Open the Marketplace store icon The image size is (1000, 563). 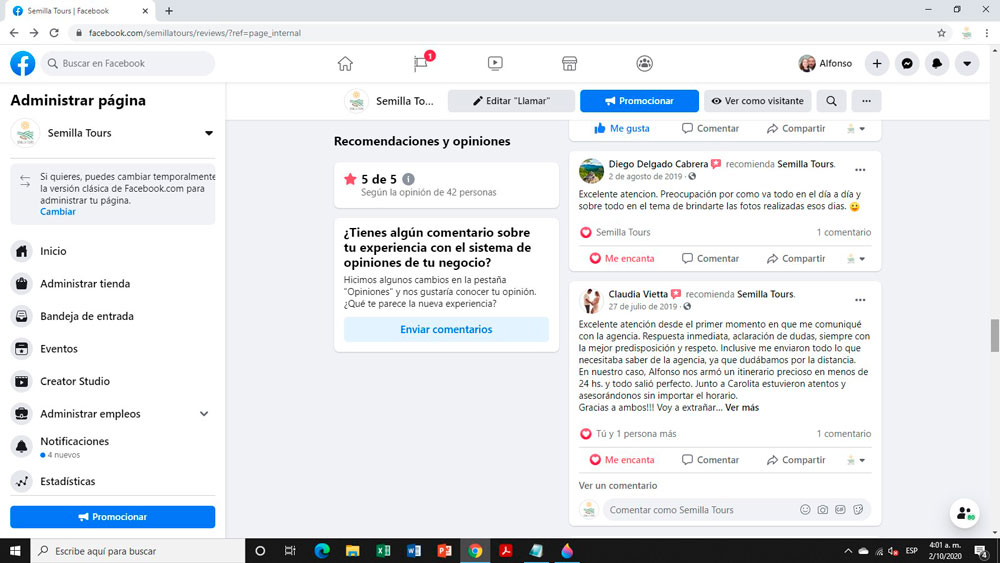[x=570, y=63]
